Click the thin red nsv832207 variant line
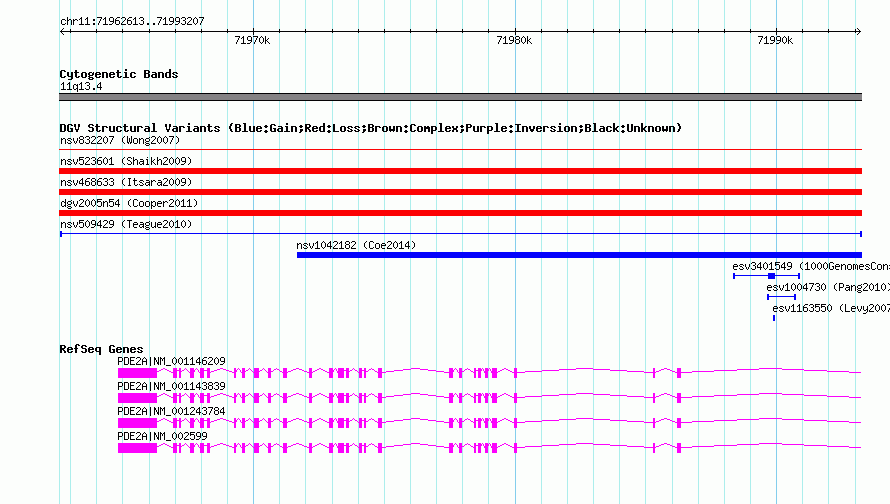Image resolution: width=890 pixels, height=504 pixels. (x=460, y=150)
